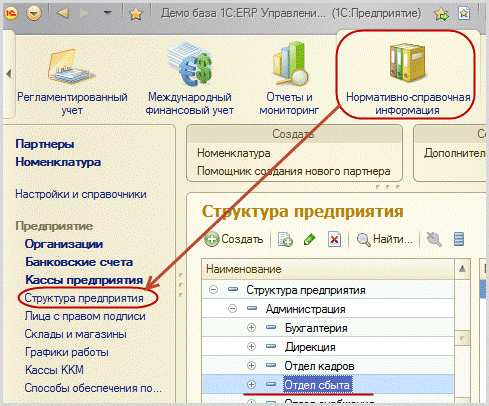Image resolution: width=489 pixels, height=406 pixels.
Task: Select the Бухгалтерия row
Action: 328,328
